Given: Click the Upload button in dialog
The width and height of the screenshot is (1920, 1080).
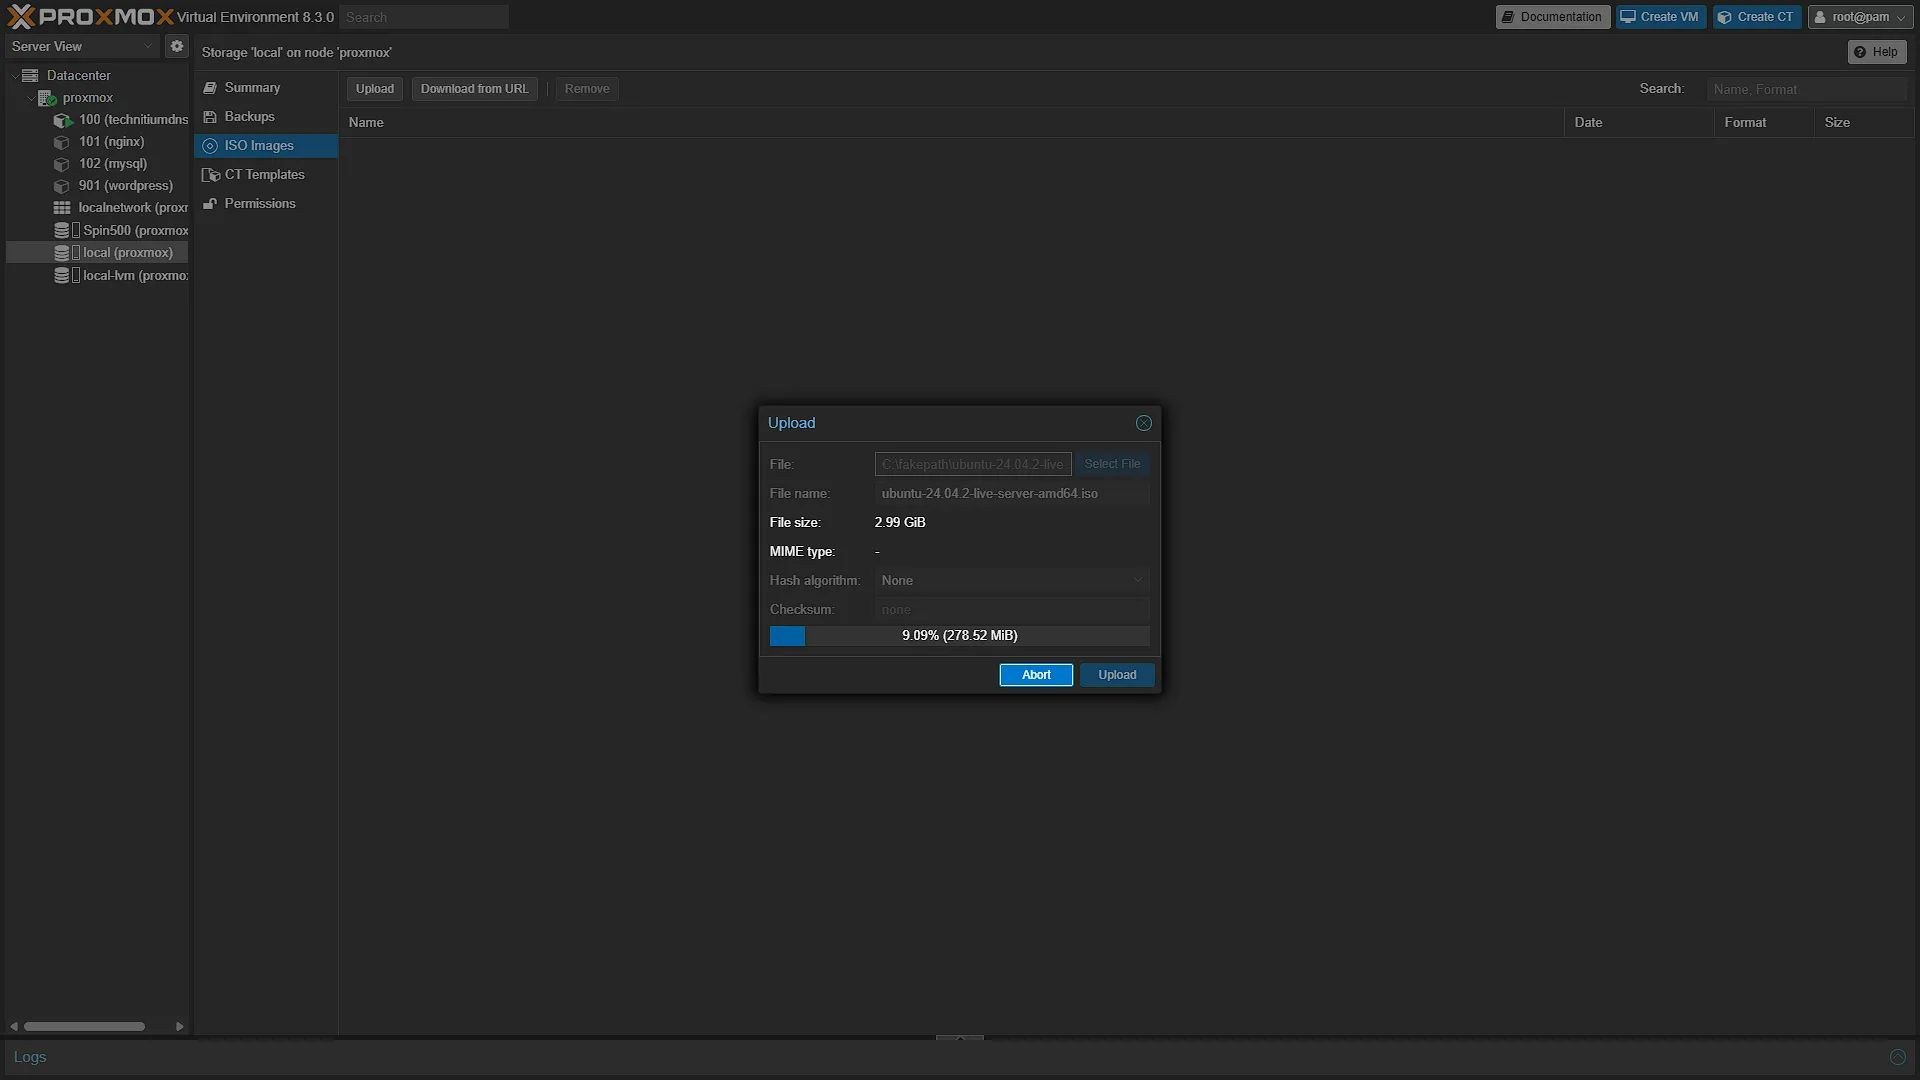Looking at the screenshot, I should [1117, 675].
